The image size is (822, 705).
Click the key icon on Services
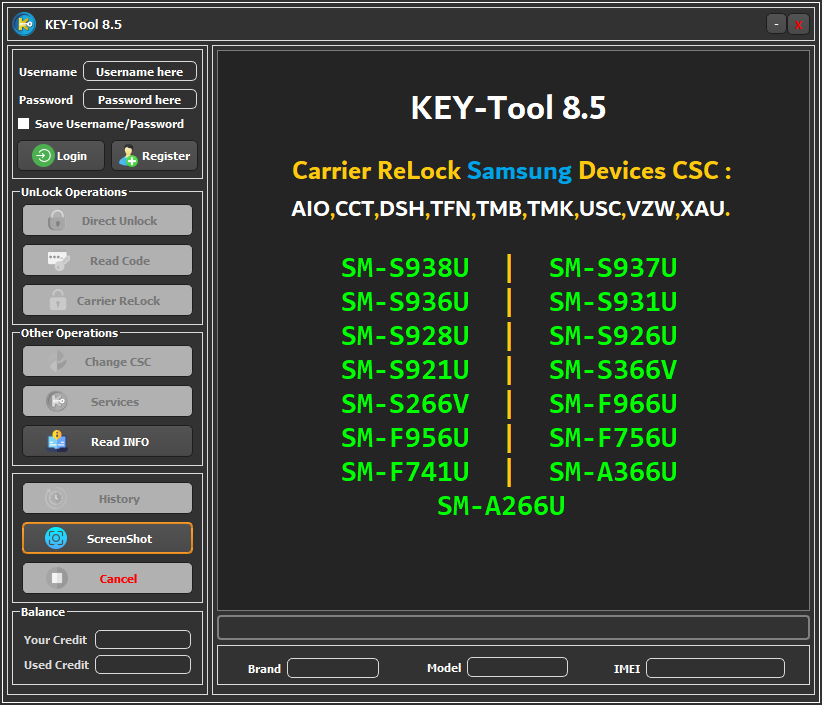(57, 402)
